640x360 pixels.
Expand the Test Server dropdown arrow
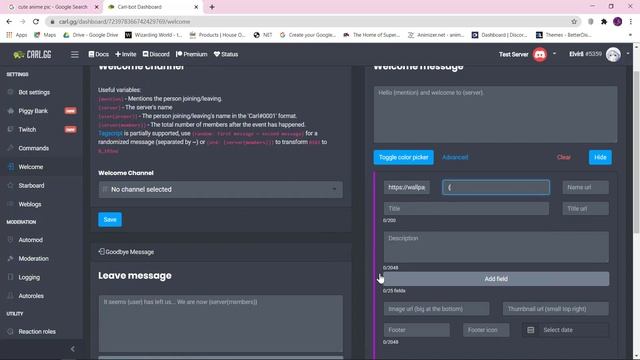click(554, 53)
